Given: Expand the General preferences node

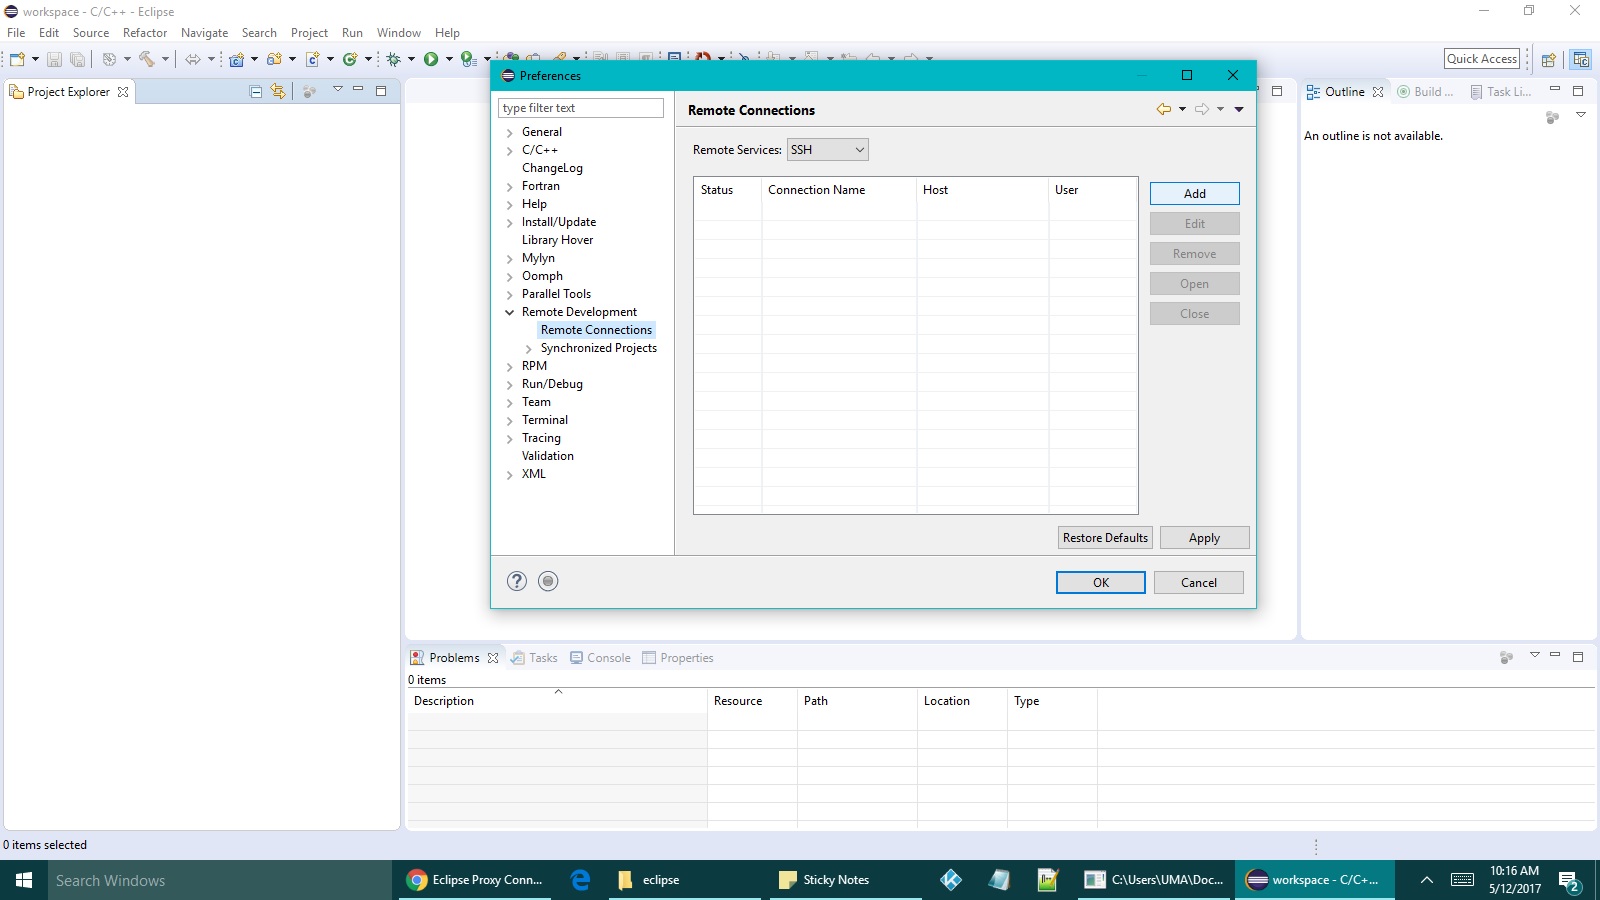Looking at the screenshot, I should point(510,131).
